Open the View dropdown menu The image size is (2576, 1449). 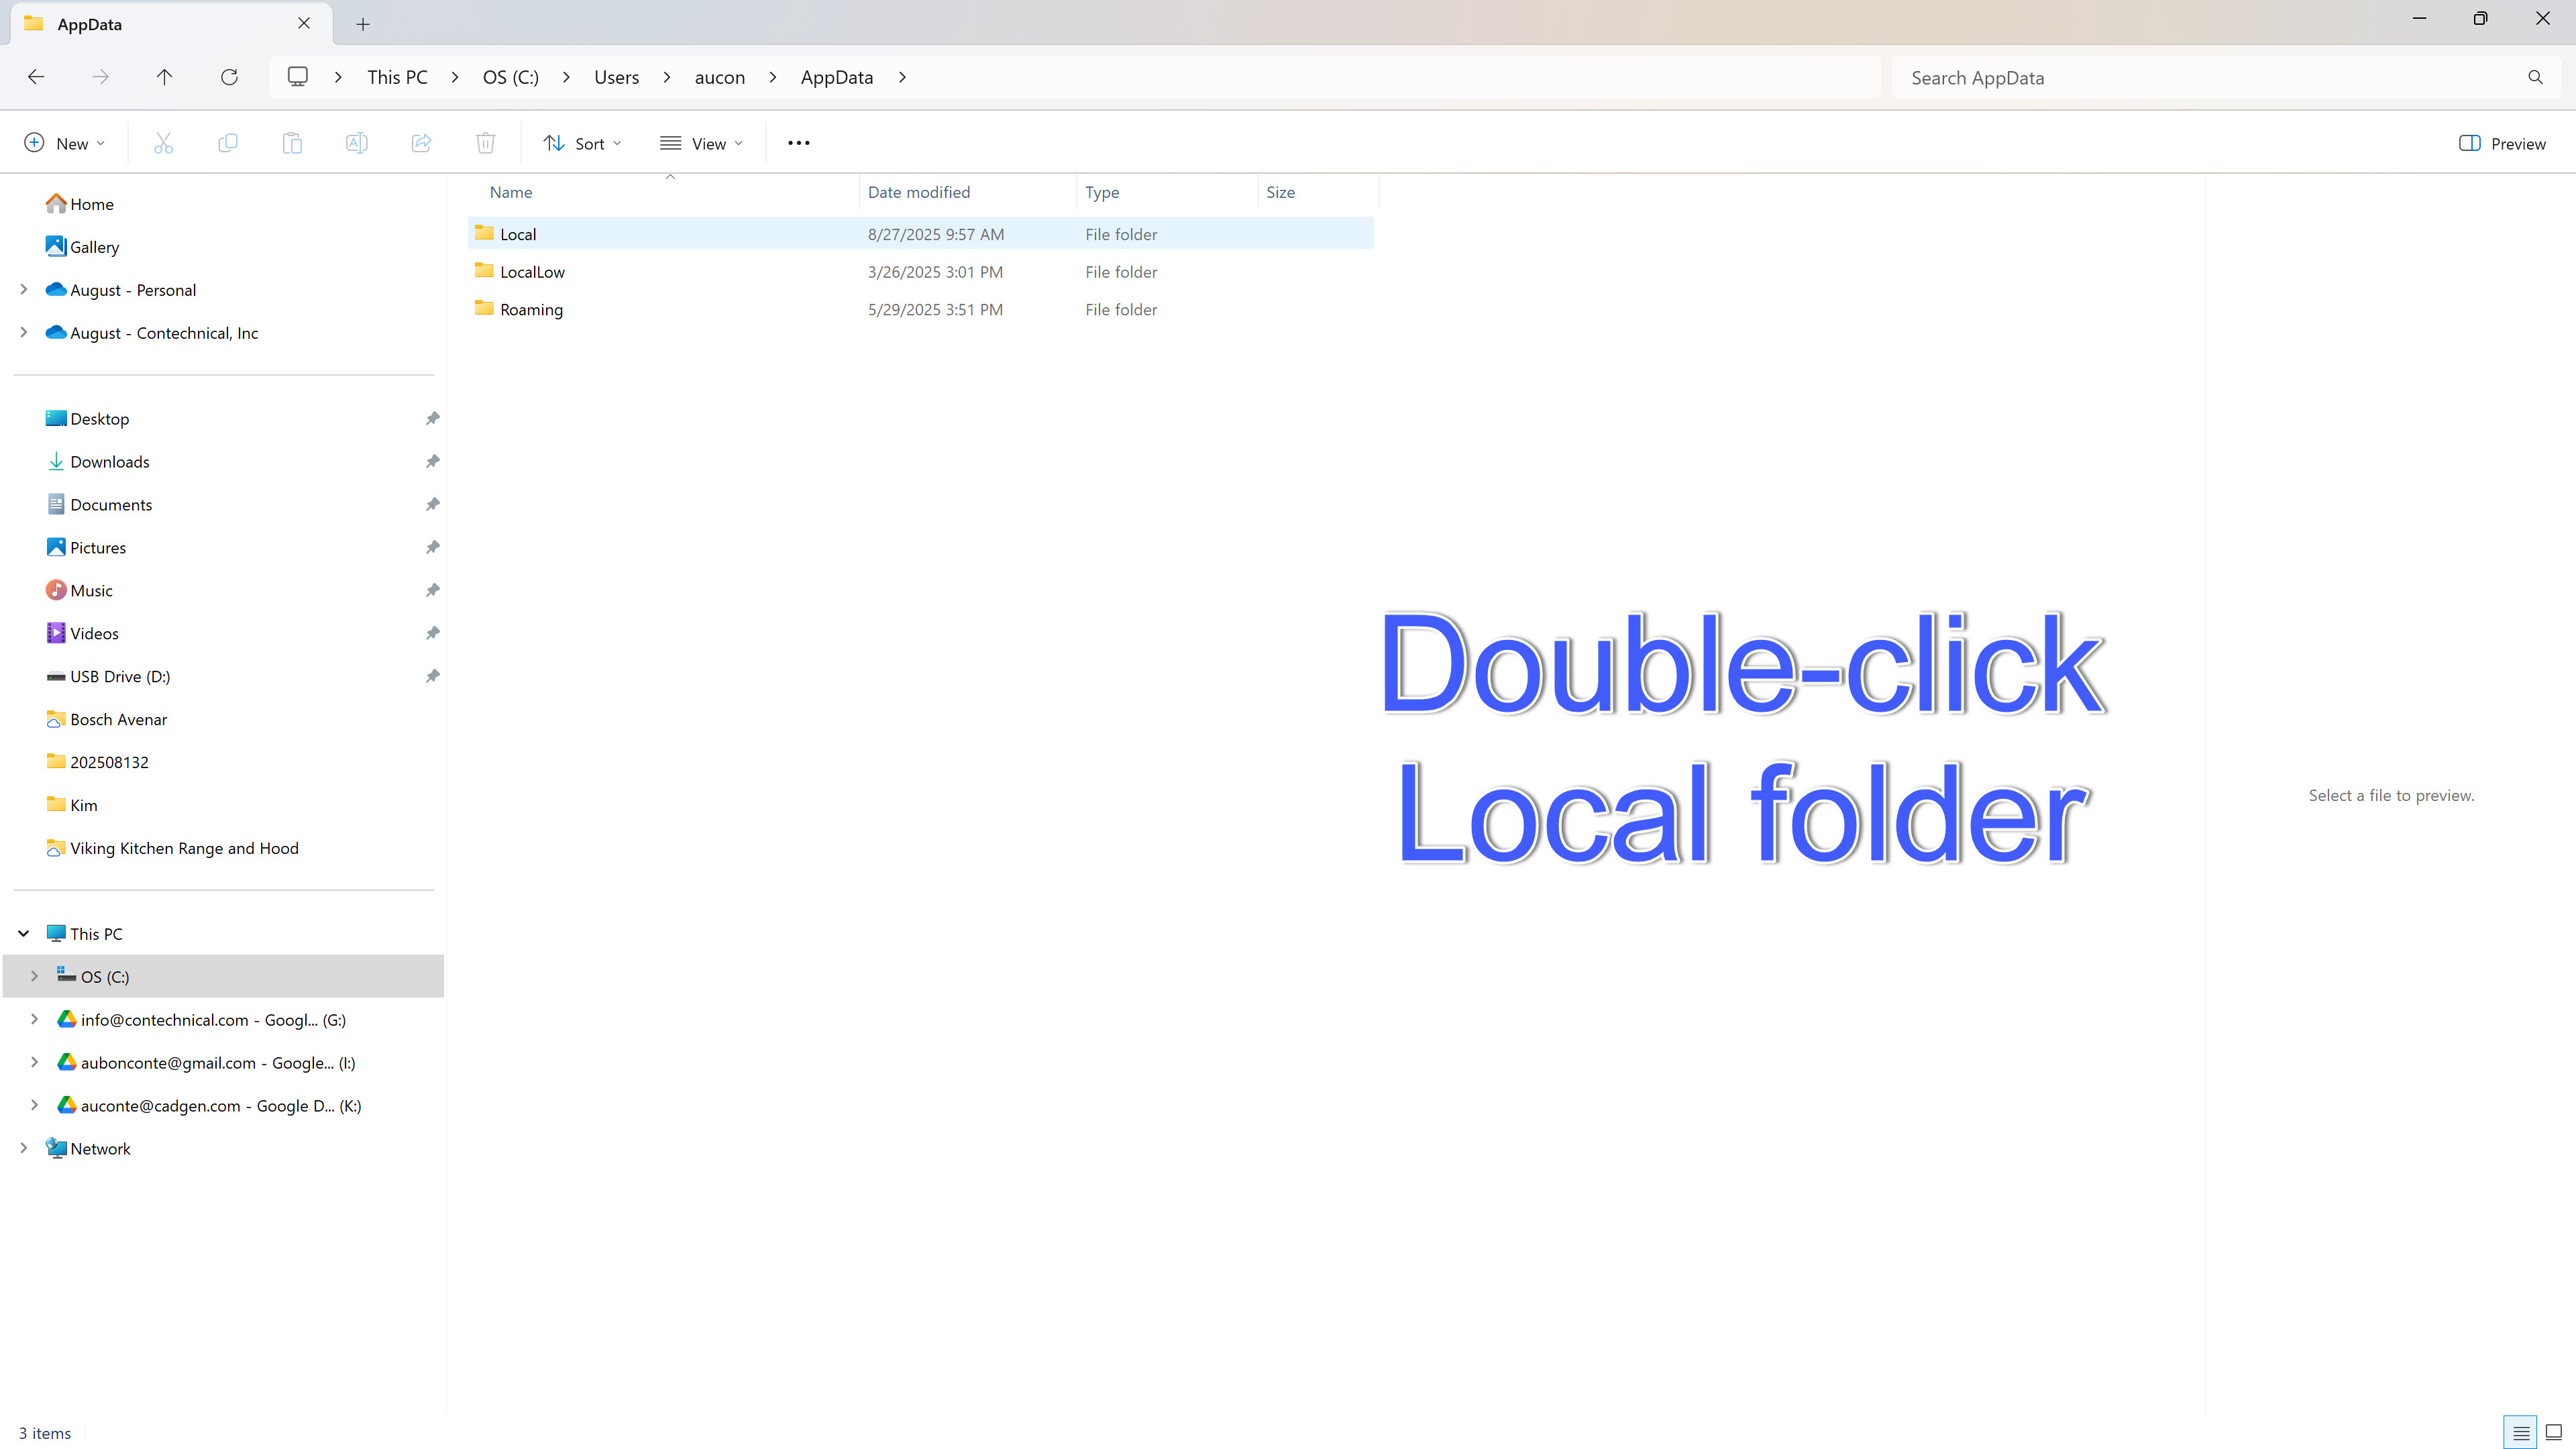[x=701, y=143]
